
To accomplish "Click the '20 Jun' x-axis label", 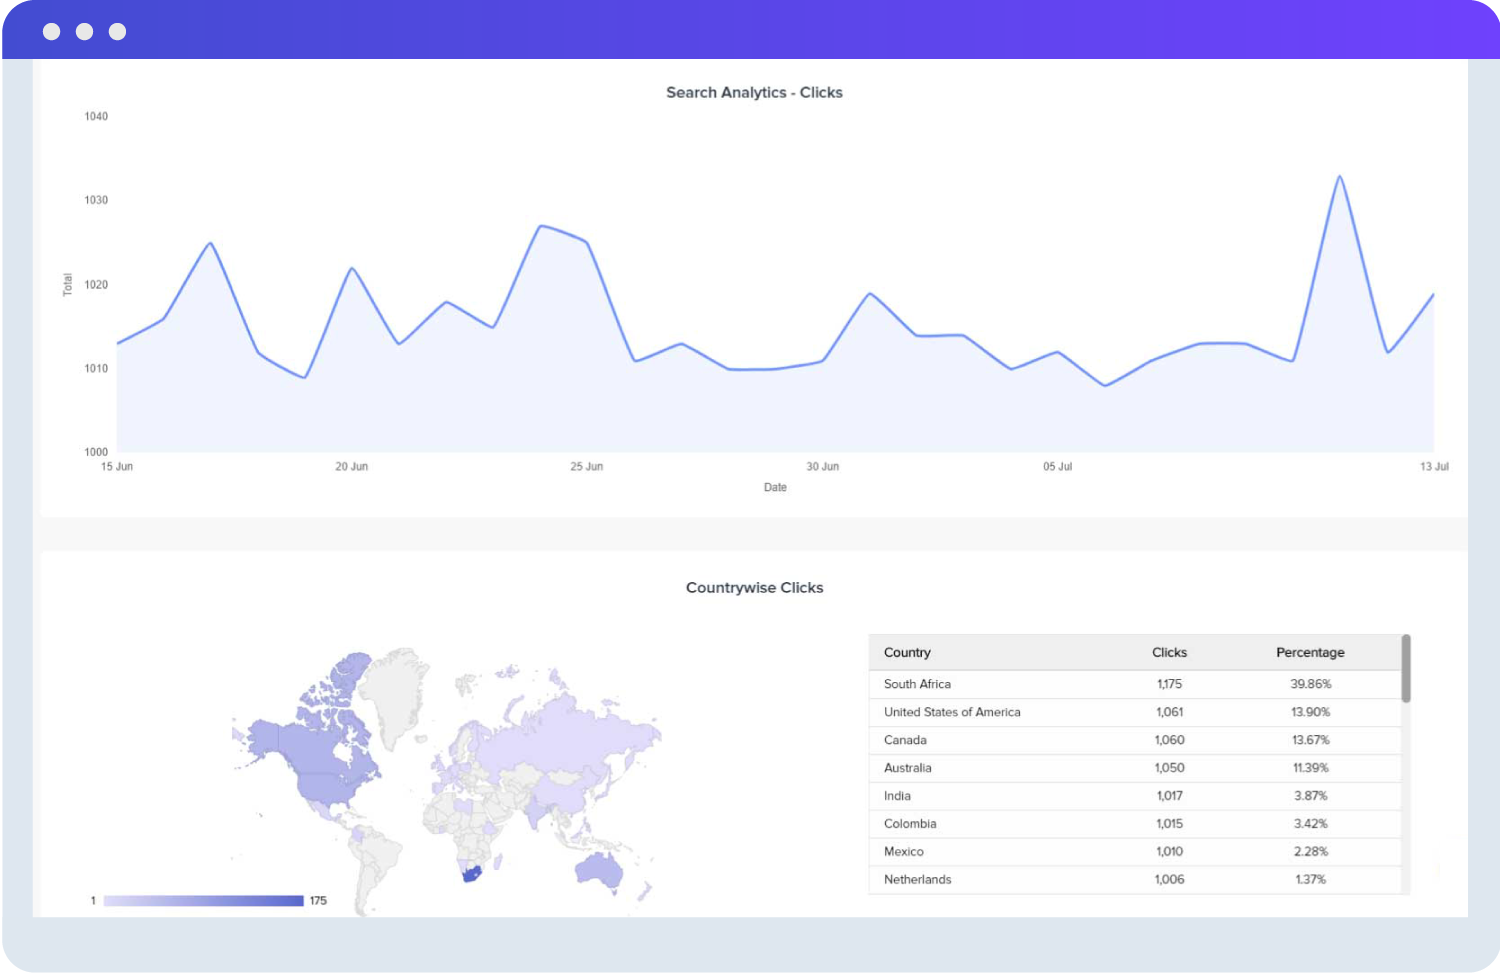I will 351,467.
